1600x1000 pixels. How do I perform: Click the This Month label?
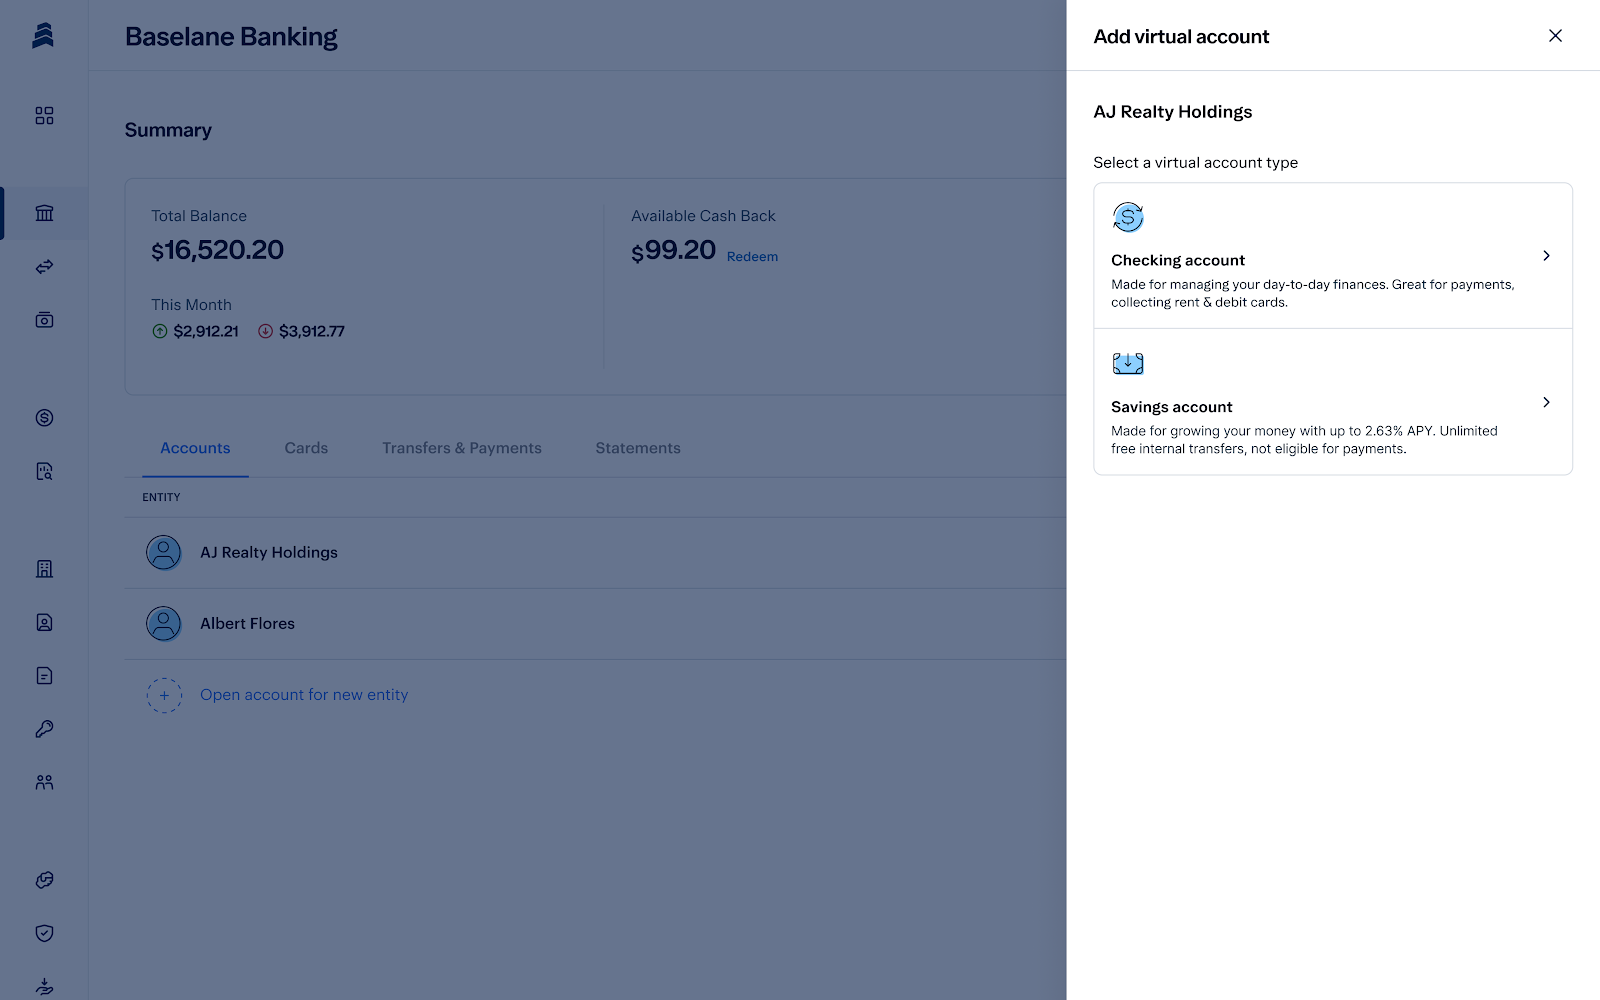click(x=191, y=305)
